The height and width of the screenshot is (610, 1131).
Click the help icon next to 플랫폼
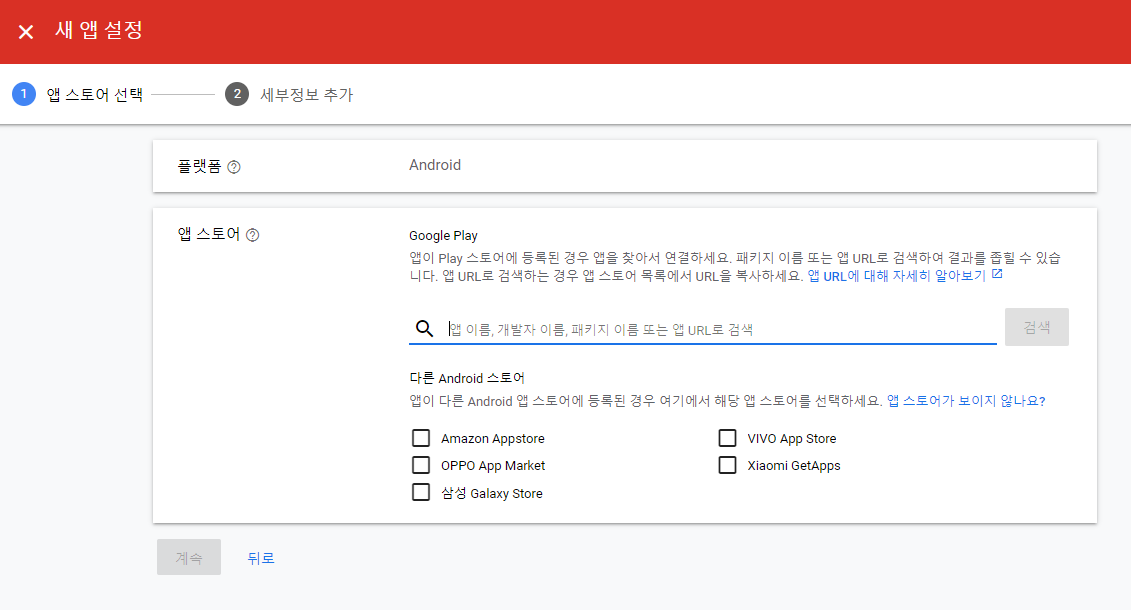pos(234,167)
